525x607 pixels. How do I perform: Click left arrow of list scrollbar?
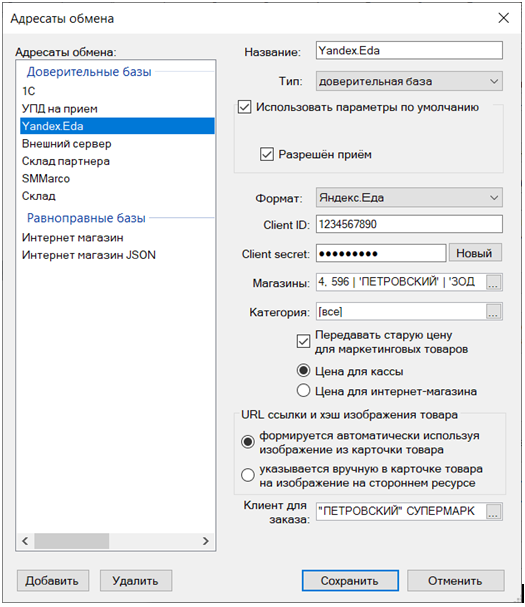(x=25, y=541)
